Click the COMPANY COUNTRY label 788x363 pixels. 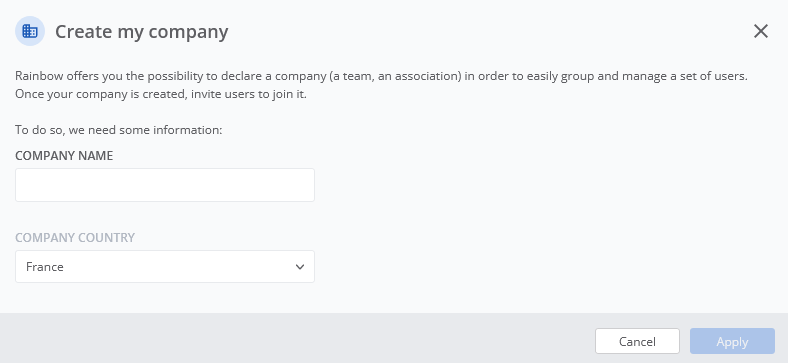click(75, 237)
